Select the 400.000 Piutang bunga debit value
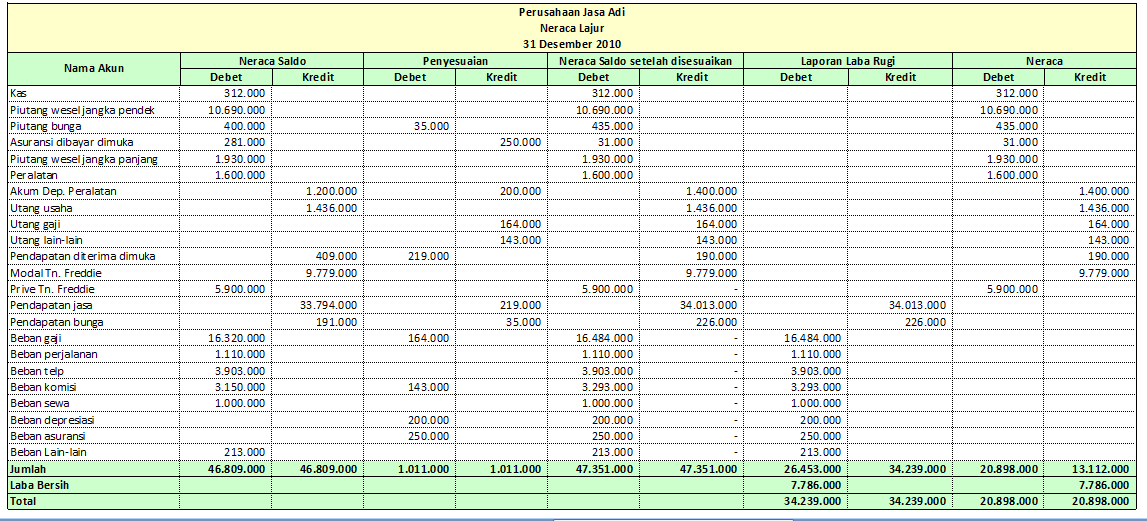The width and height of the screenshot is (1147, 521). pos(244,126)
